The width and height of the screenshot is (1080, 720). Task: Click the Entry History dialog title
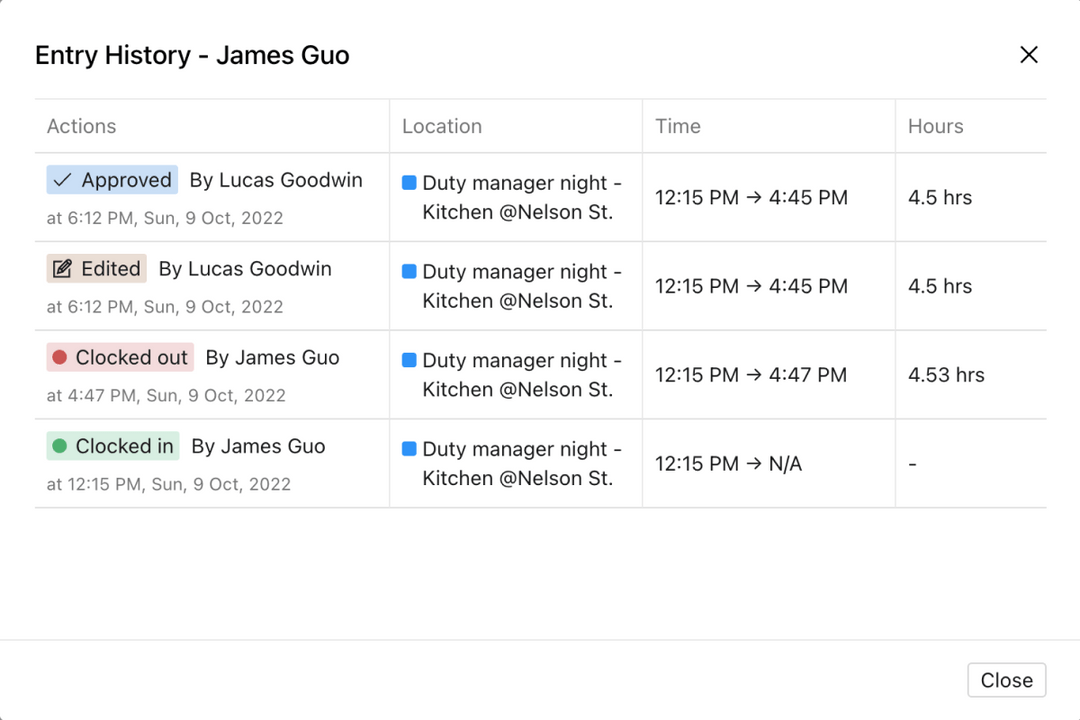[193, 55]
